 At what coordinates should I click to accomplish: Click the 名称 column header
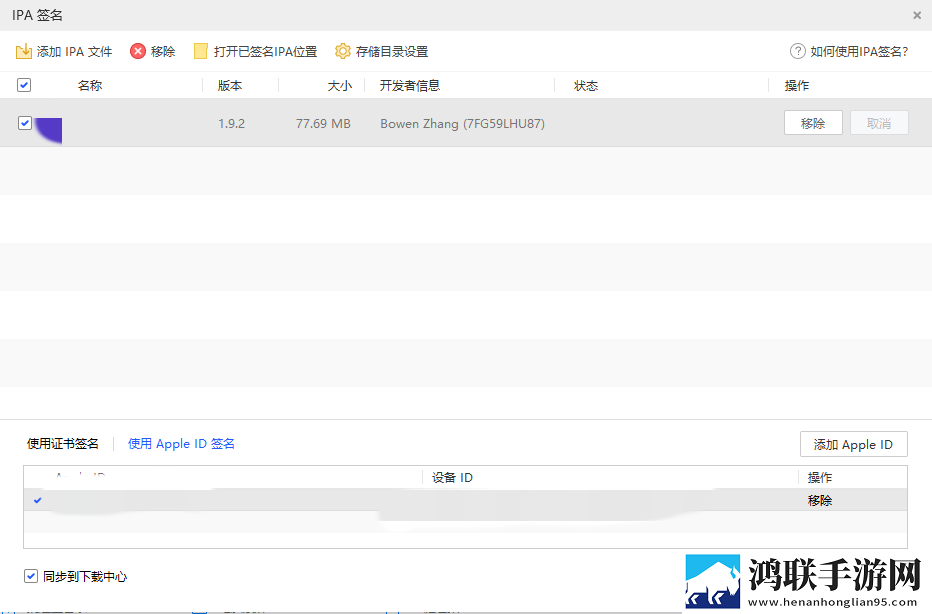[x=90, y=86]
